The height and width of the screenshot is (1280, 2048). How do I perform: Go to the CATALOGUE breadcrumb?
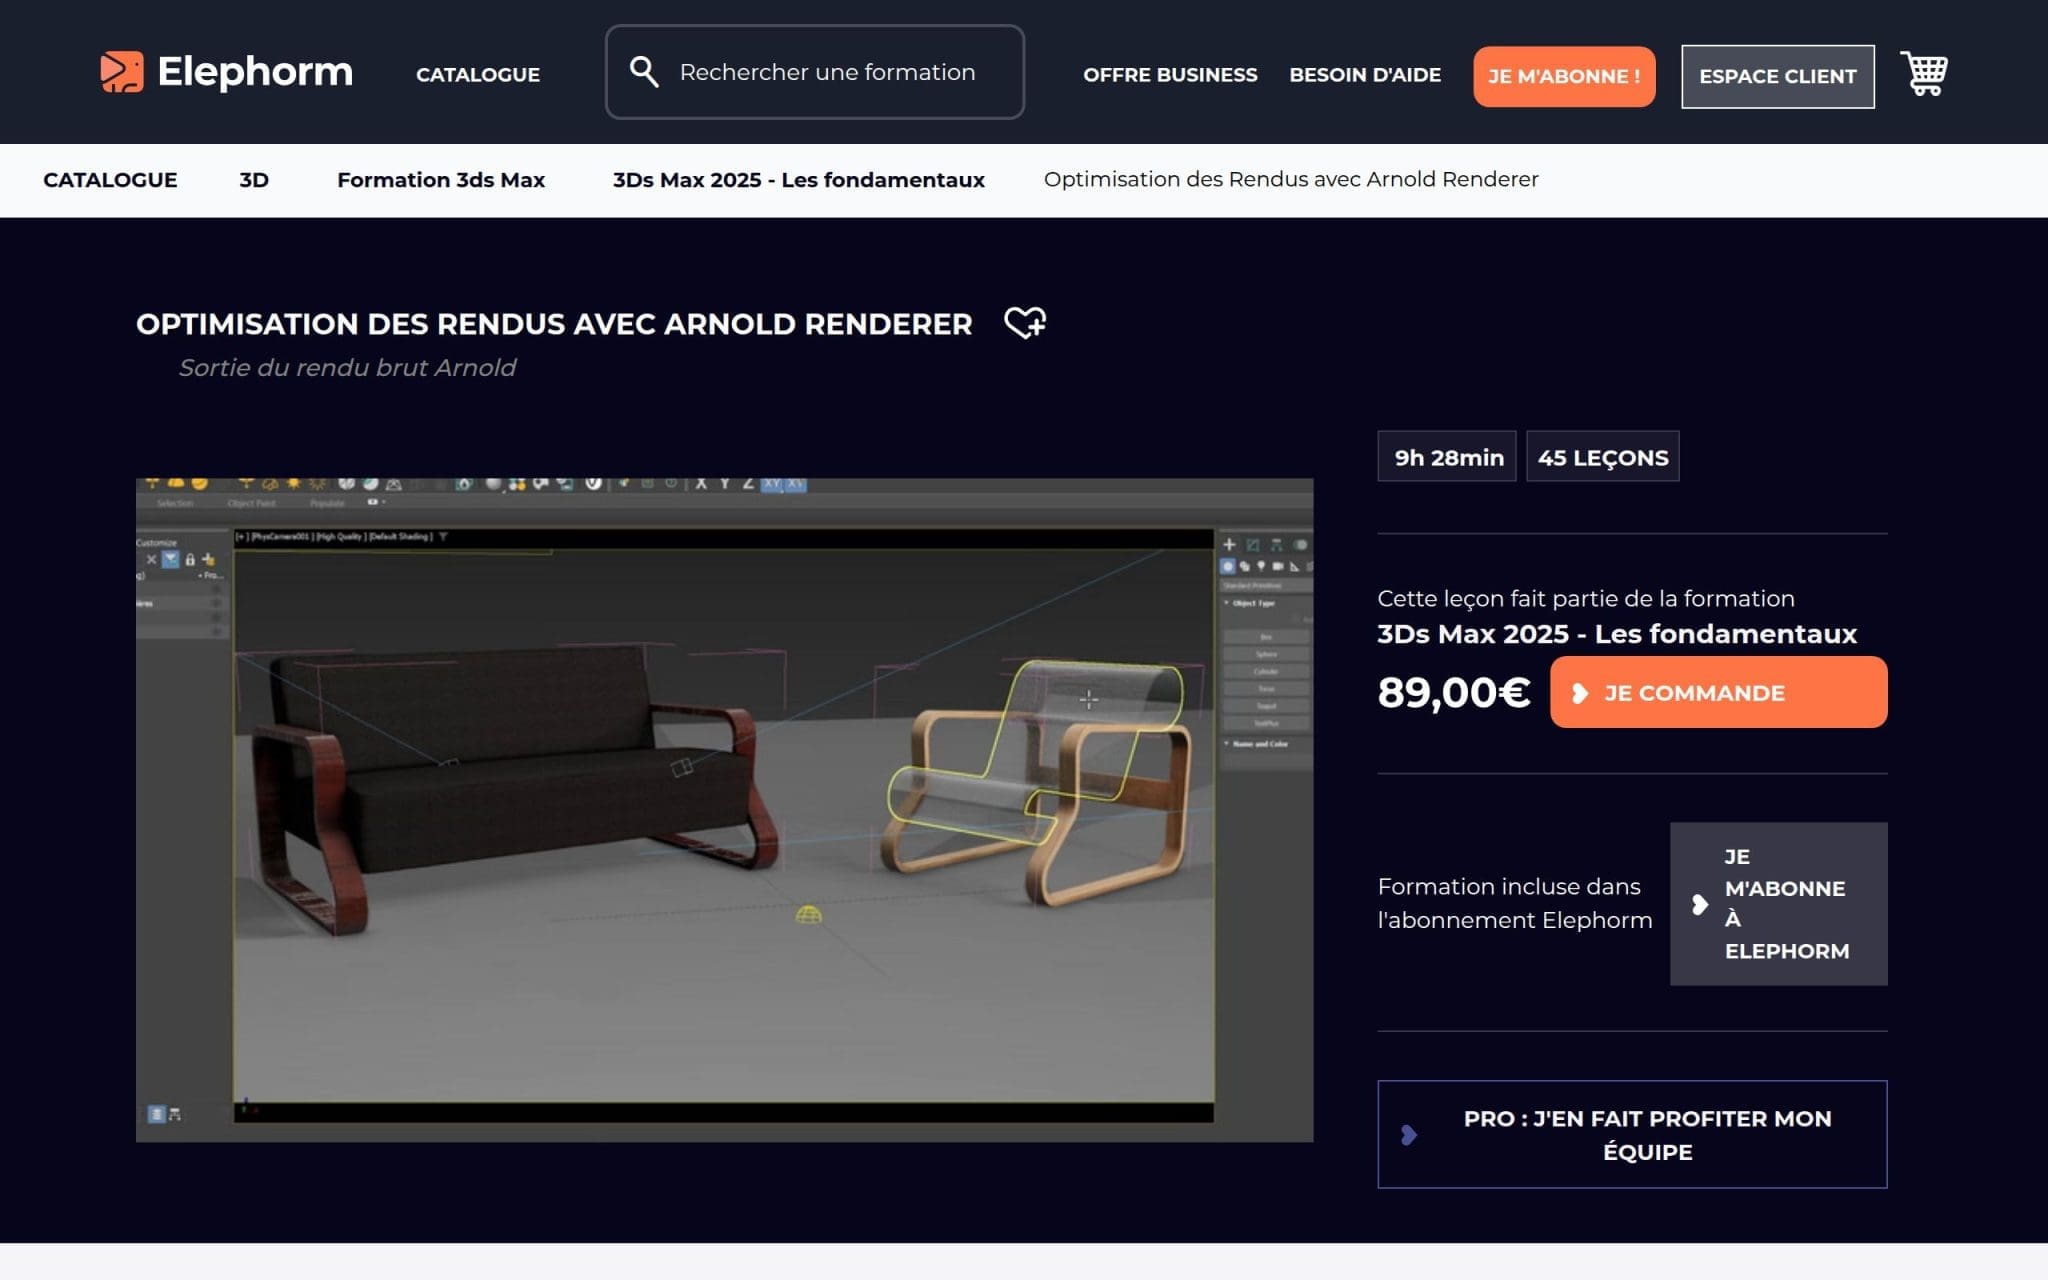point(110,180)
